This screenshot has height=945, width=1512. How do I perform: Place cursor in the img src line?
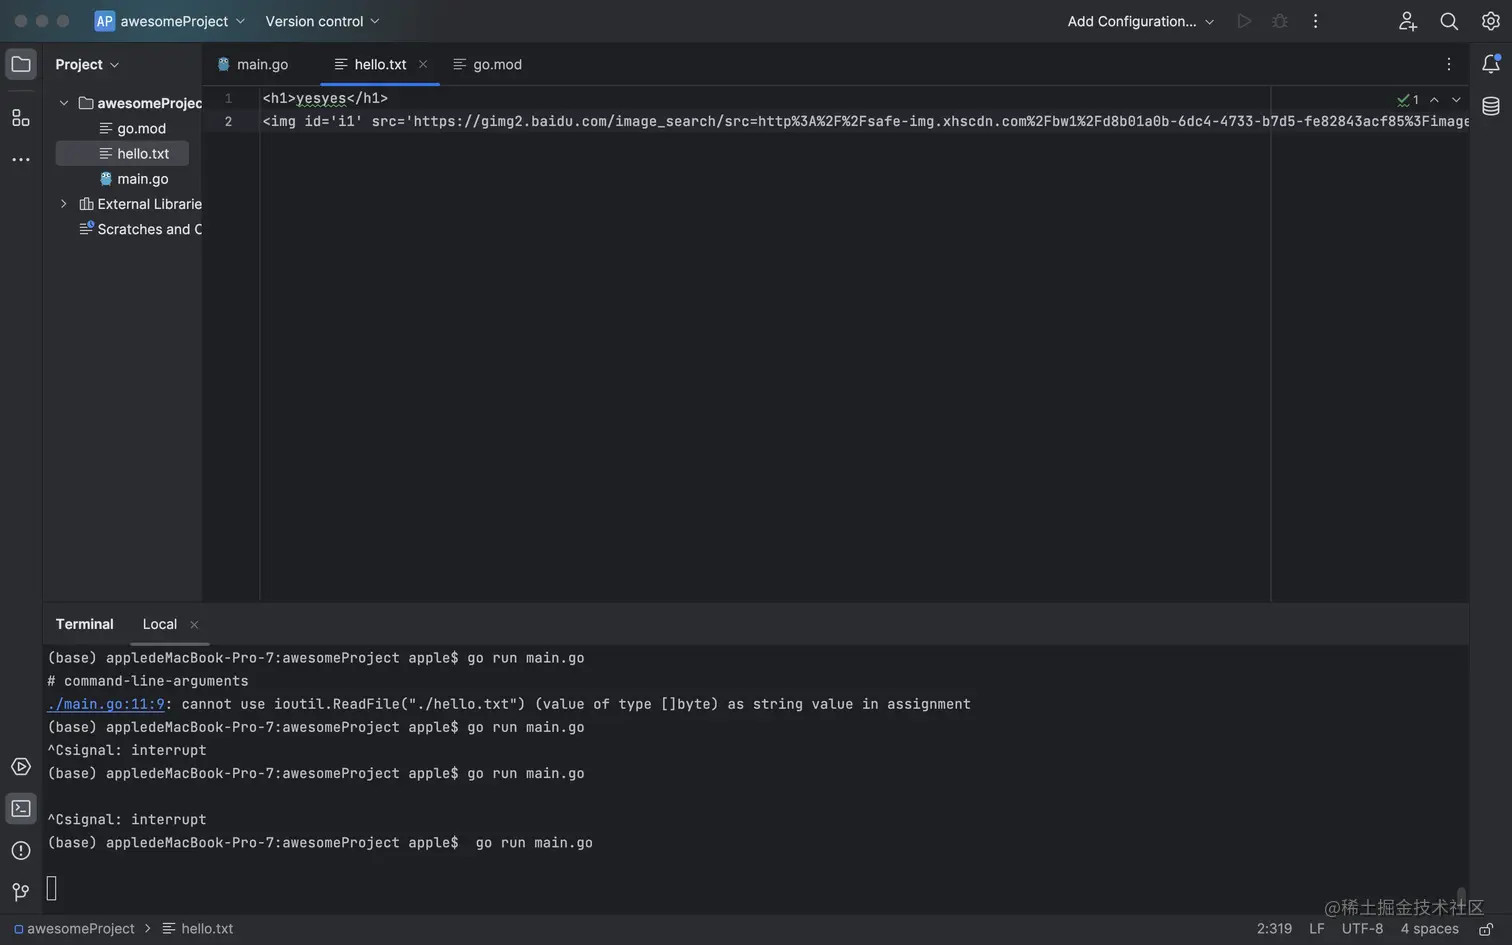point(866,121)
